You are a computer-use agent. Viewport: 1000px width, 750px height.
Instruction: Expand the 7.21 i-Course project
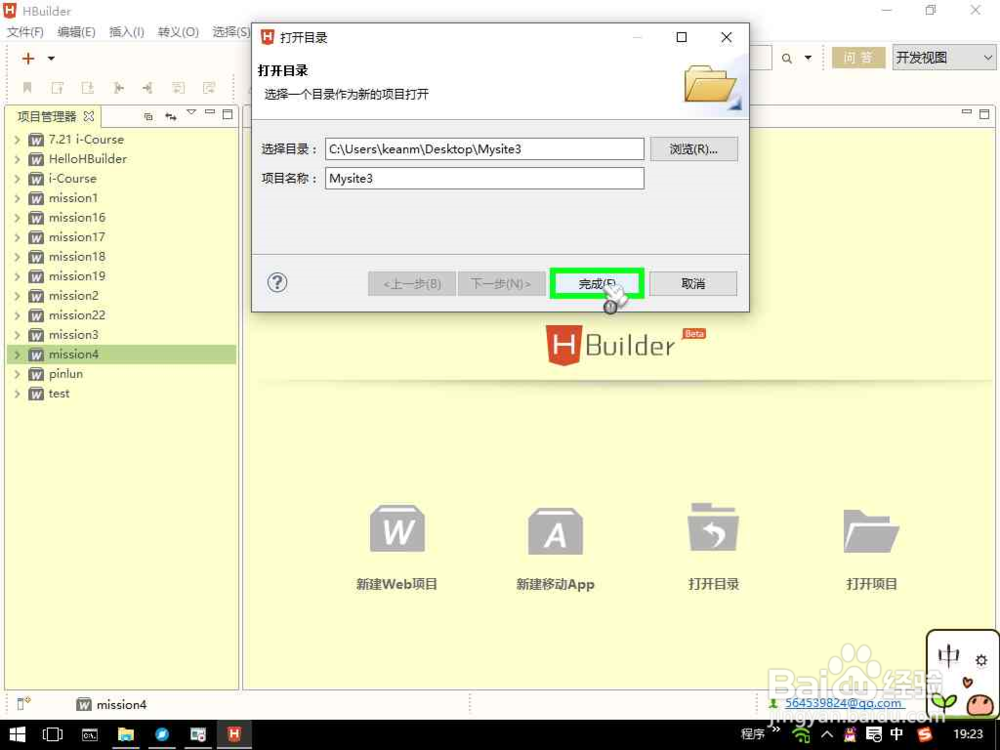pyautogui.click(x=17, y=140)
